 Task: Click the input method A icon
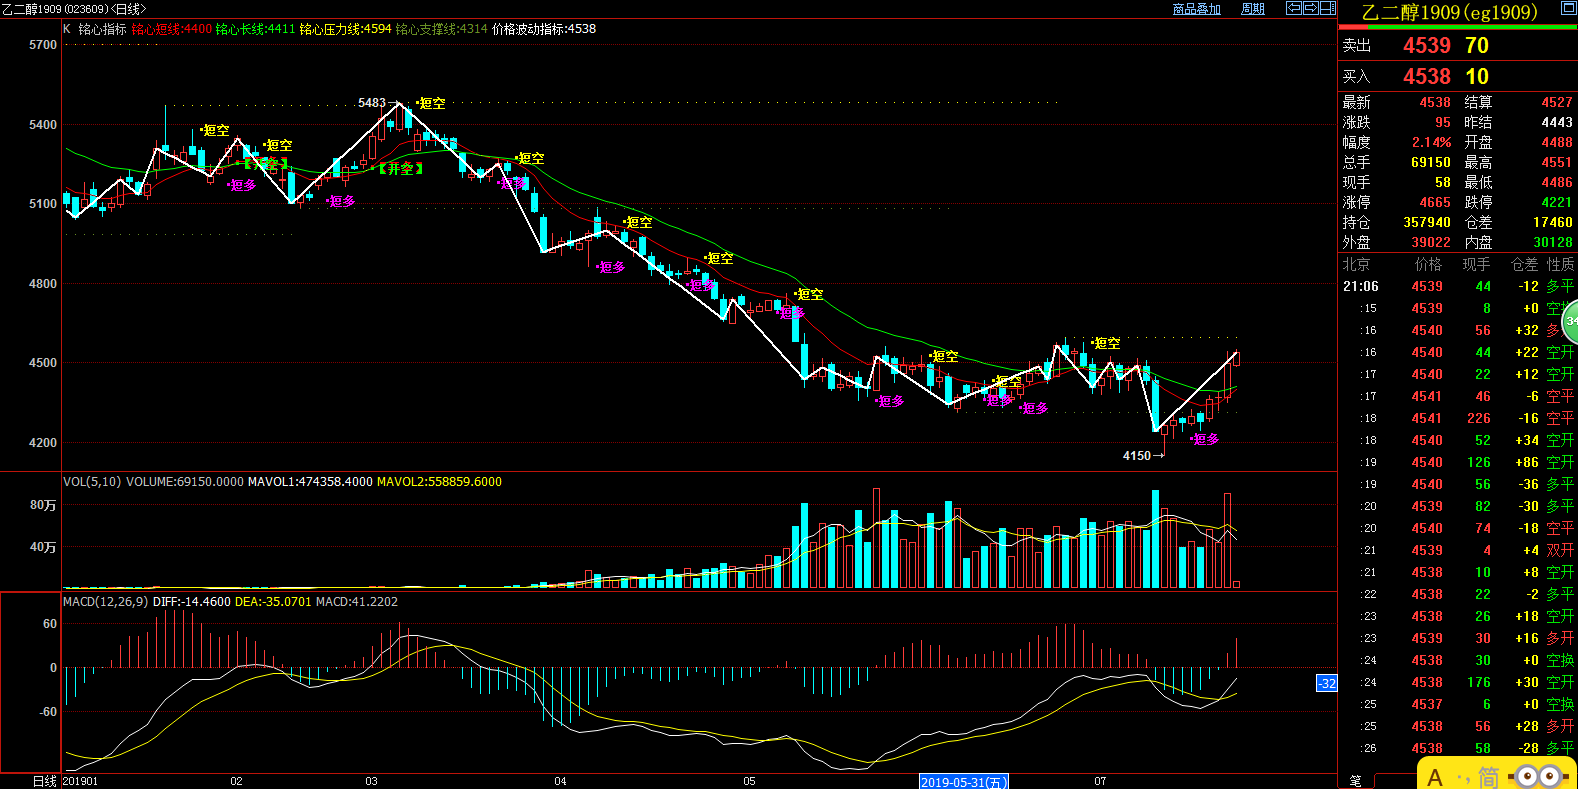pyautogui.click(x=1436, y=777)
